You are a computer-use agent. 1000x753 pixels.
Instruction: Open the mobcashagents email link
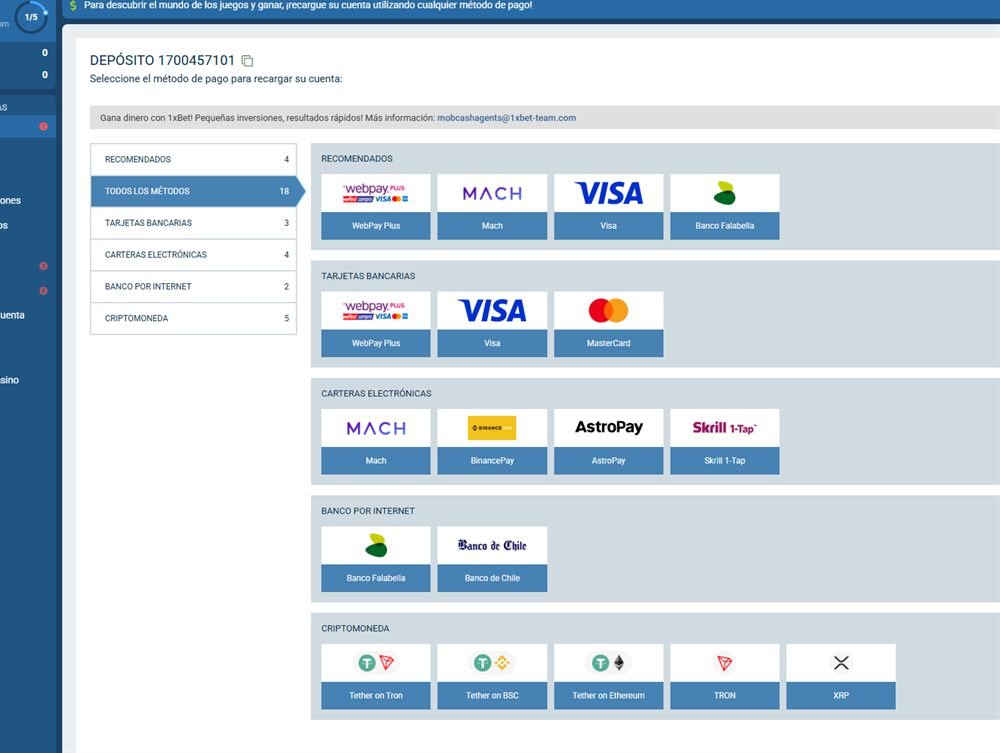tap(506, 118)
